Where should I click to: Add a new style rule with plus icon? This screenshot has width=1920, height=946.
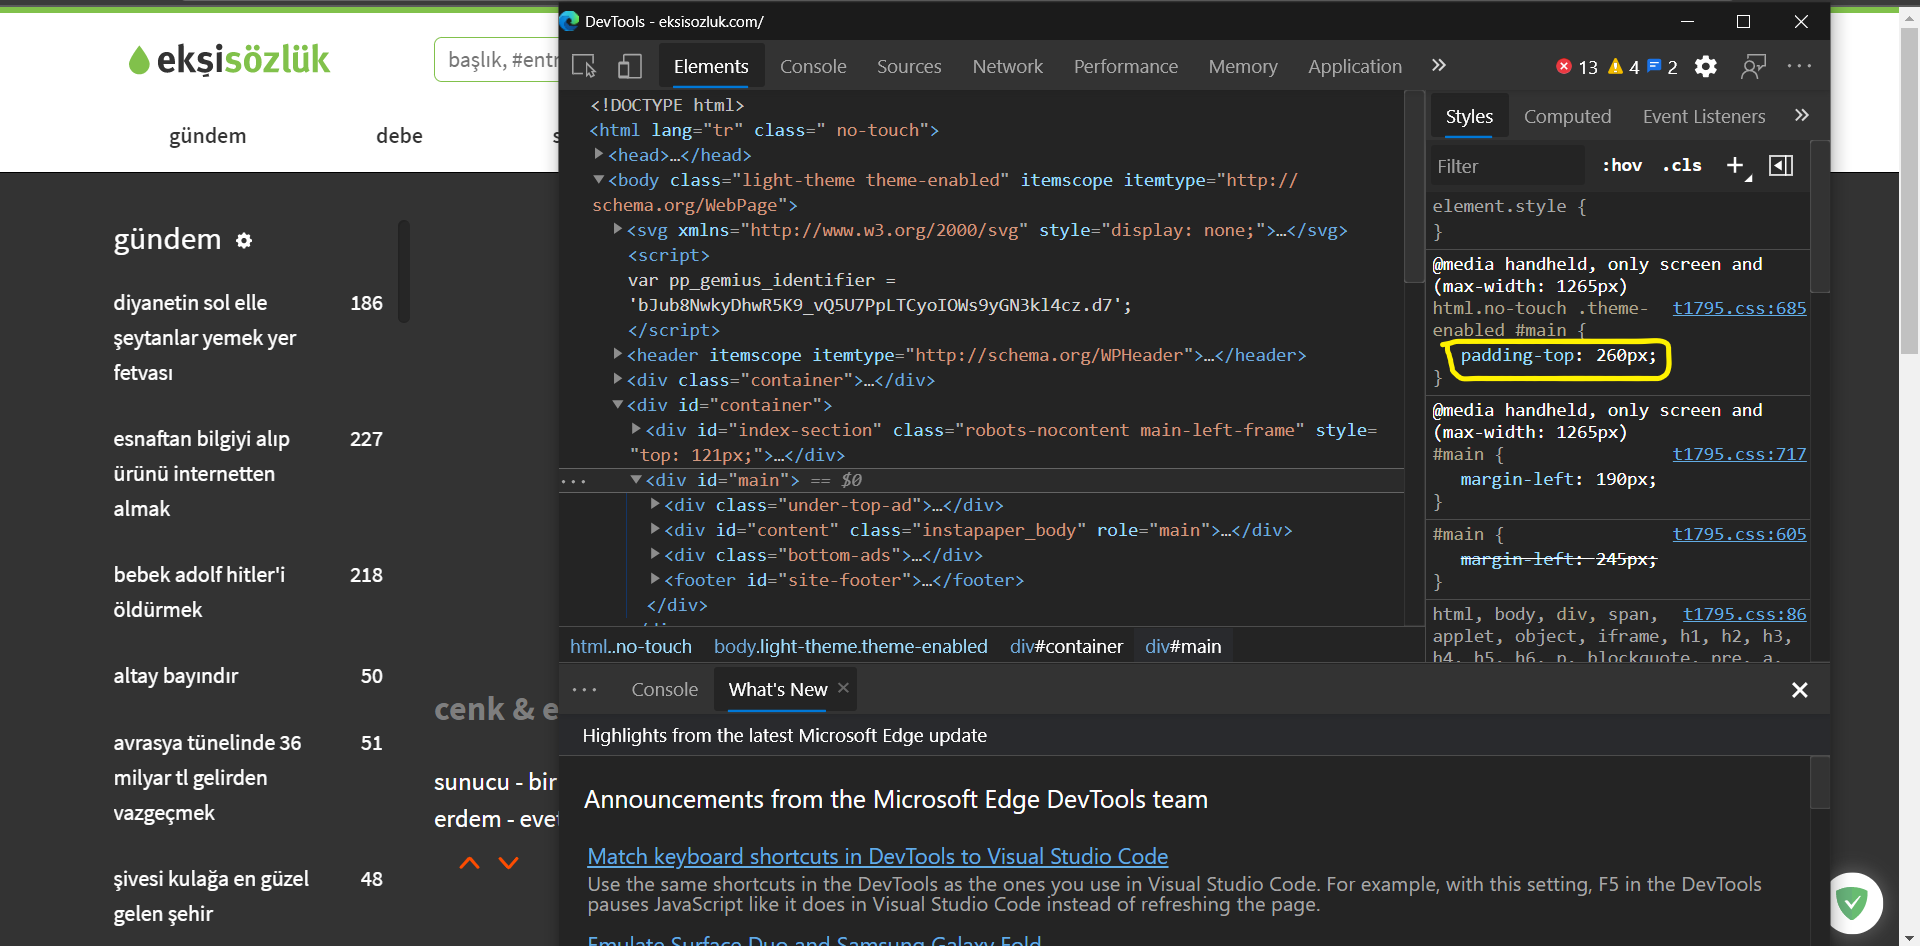[x=1736, y=165]
